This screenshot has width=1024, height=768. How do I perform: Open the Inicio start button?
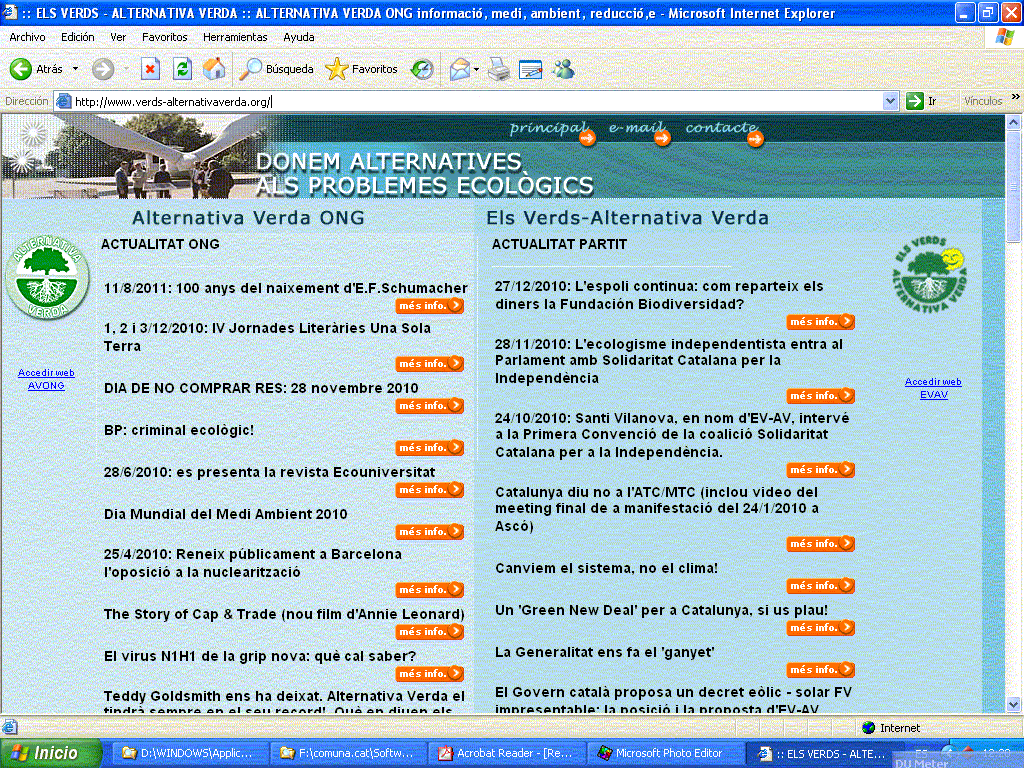(x=51, y=754)
